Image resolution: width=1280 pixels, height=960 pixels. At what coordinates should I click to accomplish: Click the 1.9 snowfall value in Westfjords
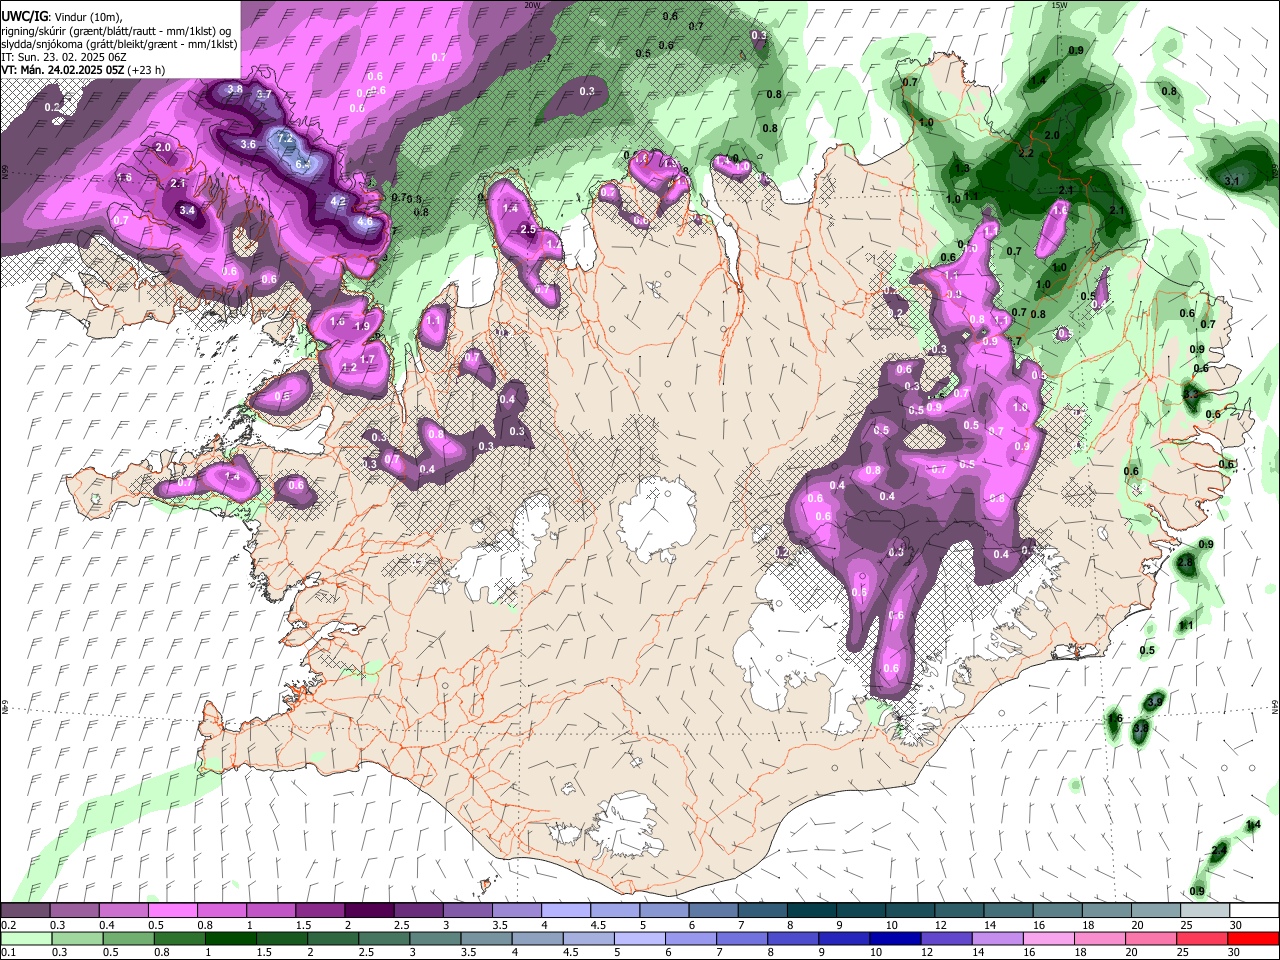click(x=362, y=326)
